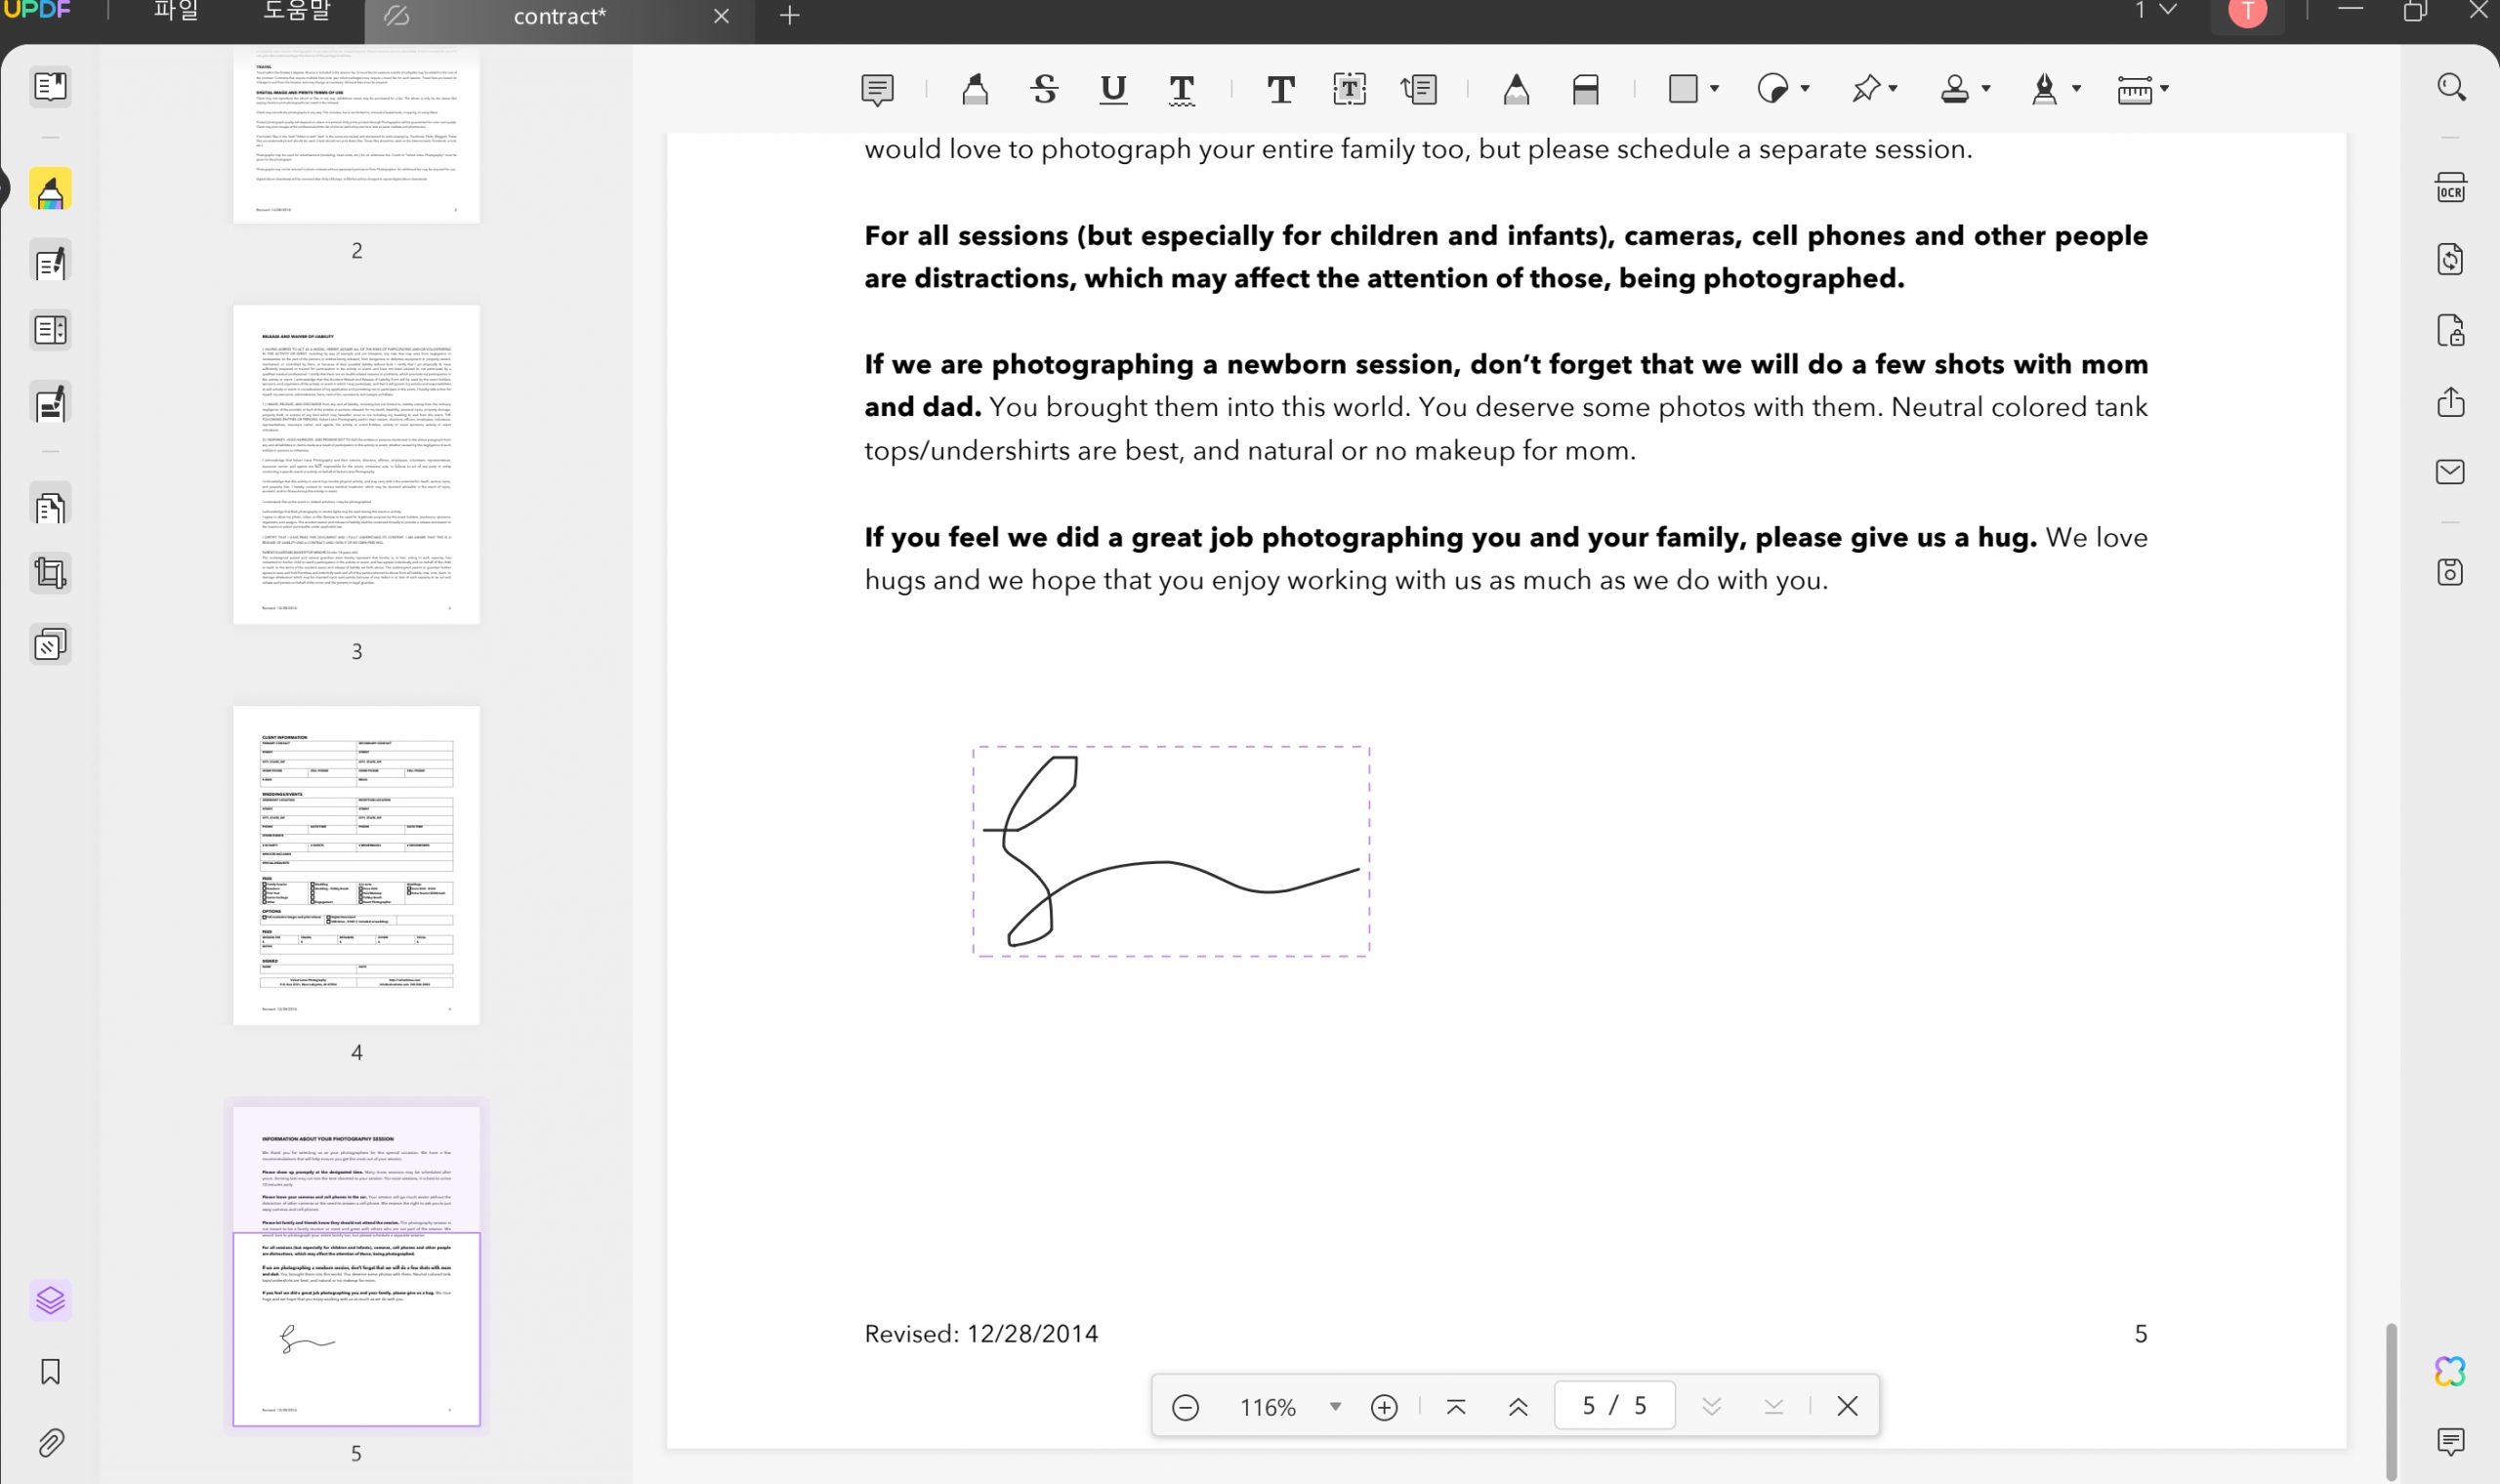Expand the Signature options arrow

(x=2076, y=89)
